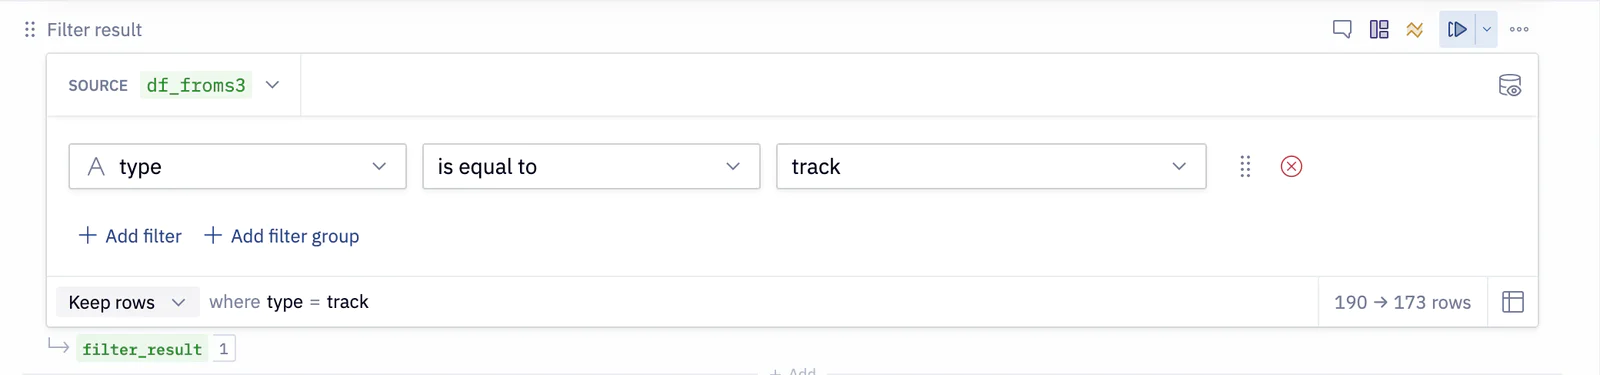Image resolution: width=1600 pixels, height=375 pixels.
Task: Open the type column dropdown
Action: (x=237, y=166)
